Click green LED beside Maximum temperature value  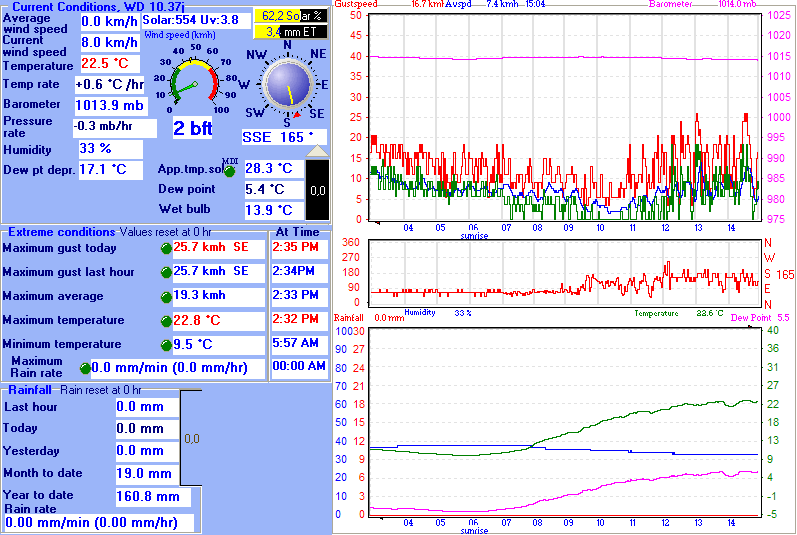[x=166, y=321]
